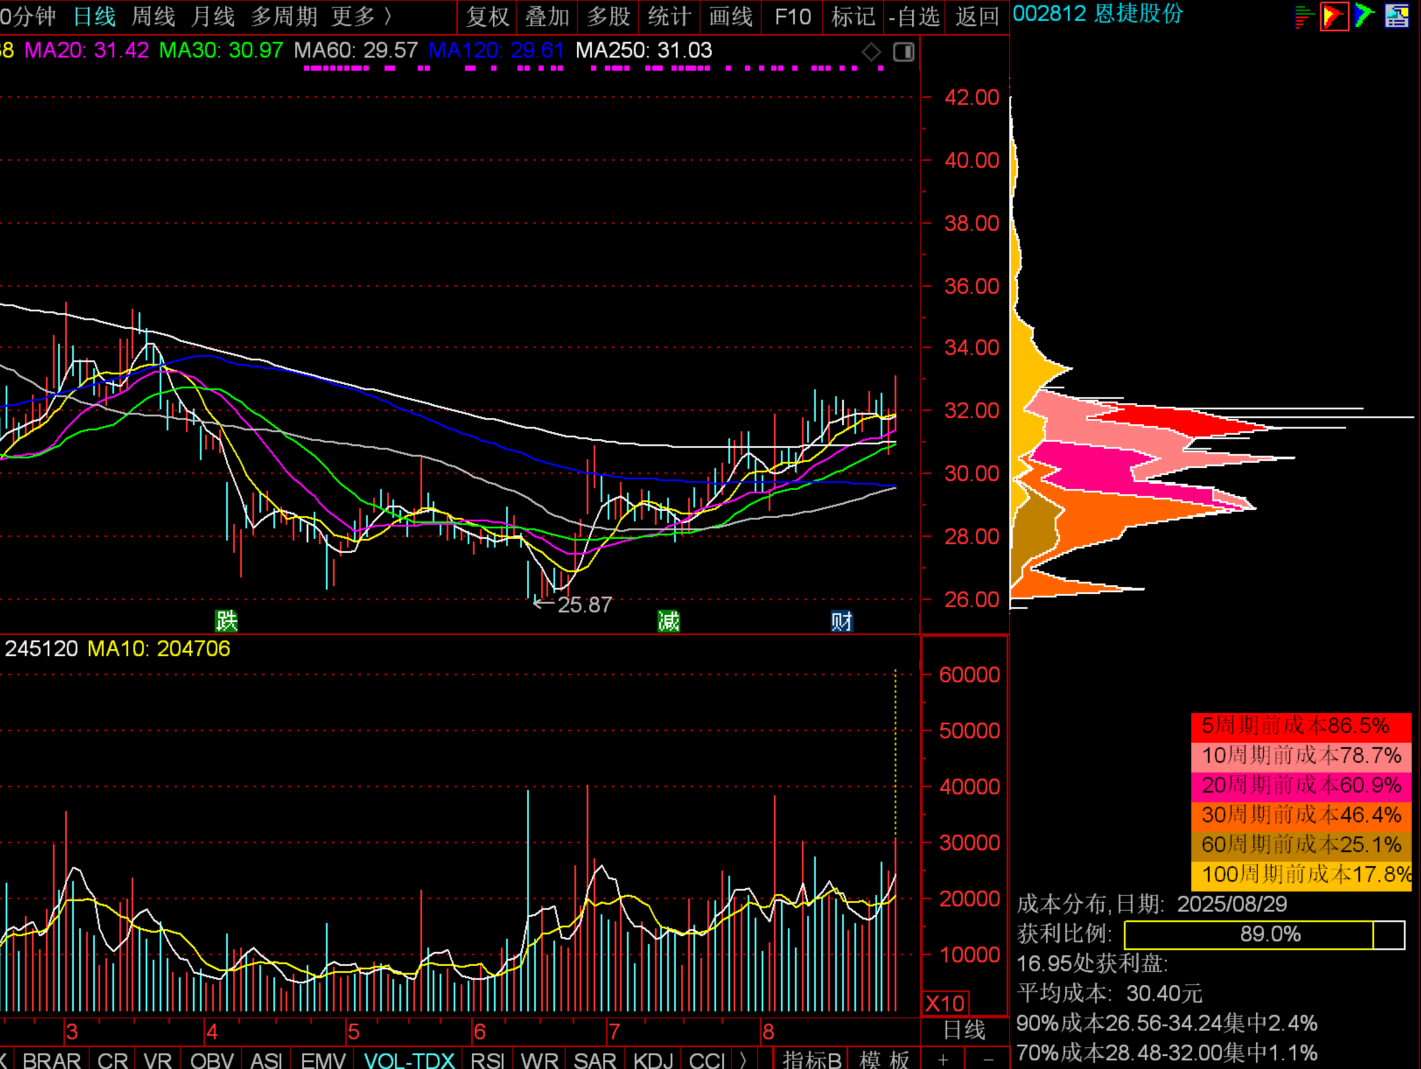Click the 002812 恩捷股份 stock title
The image size is (1421, 1069).
pyautogui.click(x=1098, y=14)
